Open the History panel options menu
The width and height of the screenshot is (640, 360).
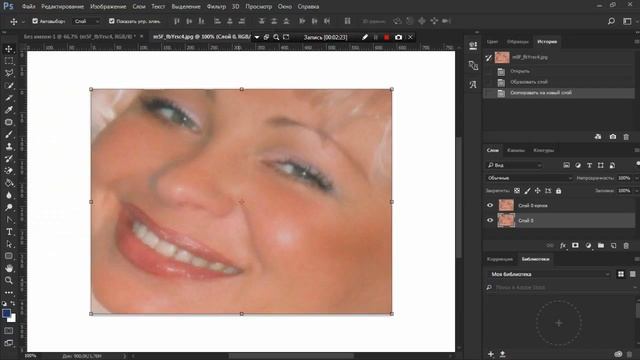(637, 42)
